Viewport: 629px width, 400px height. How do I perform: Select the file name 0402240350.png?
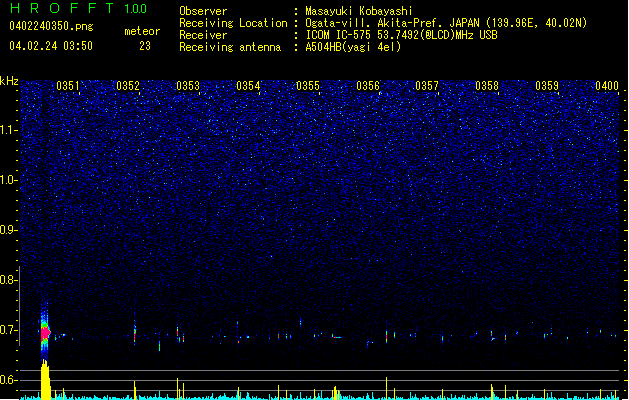(x=51, y=26)
